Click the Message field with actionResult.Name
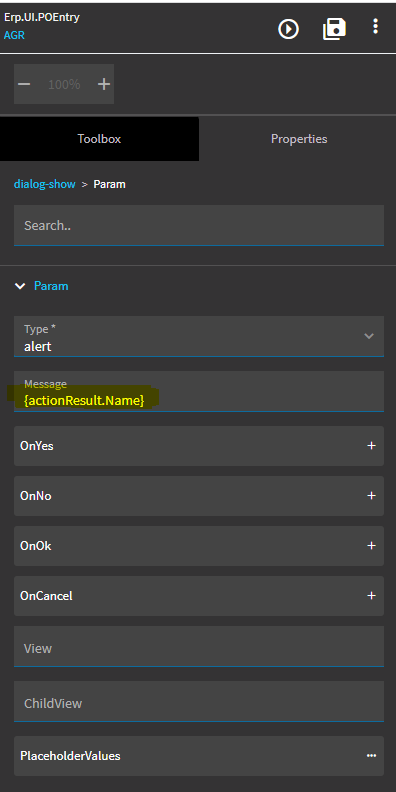Image resolution: width=396 pixels, height=792 pixels. (x=199, y=391)
